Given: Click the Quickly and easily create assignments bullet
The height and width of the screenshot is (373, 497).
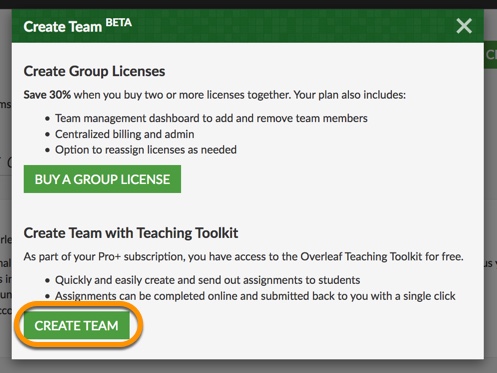Looking at the screenshot, I should point(207,280).
